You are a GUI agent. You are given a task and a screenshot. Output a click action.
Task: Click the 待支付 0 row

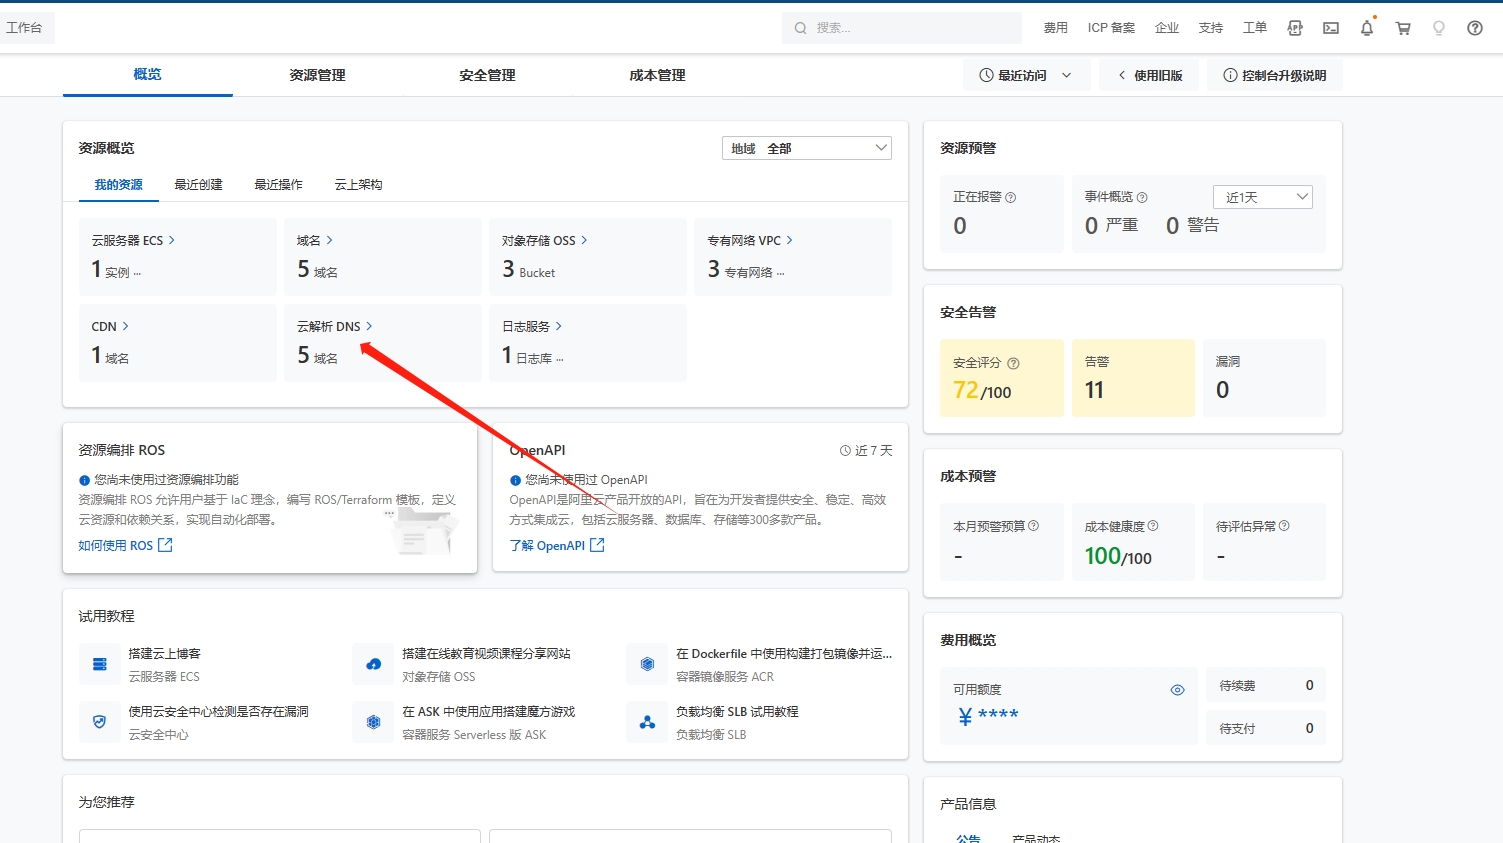tap(1266, 729)
